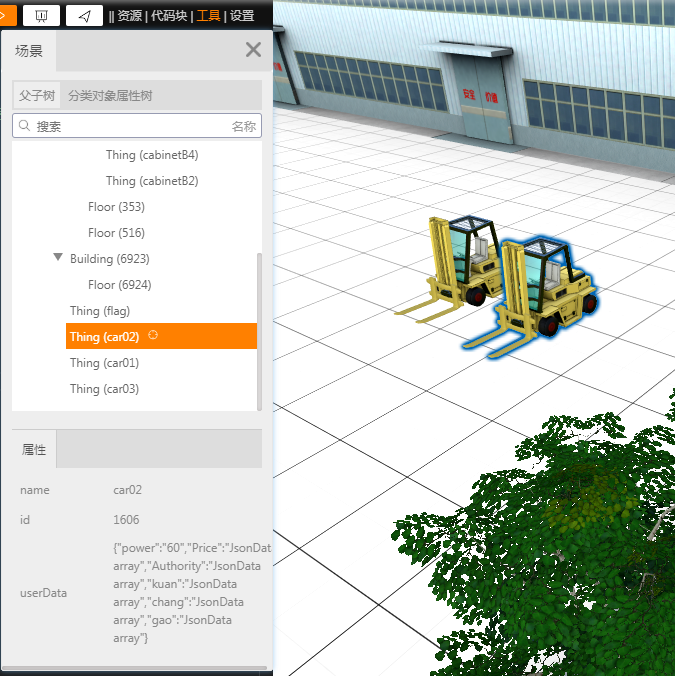Click the magnifier search icon
675x676 pixels.
[25, 125]
